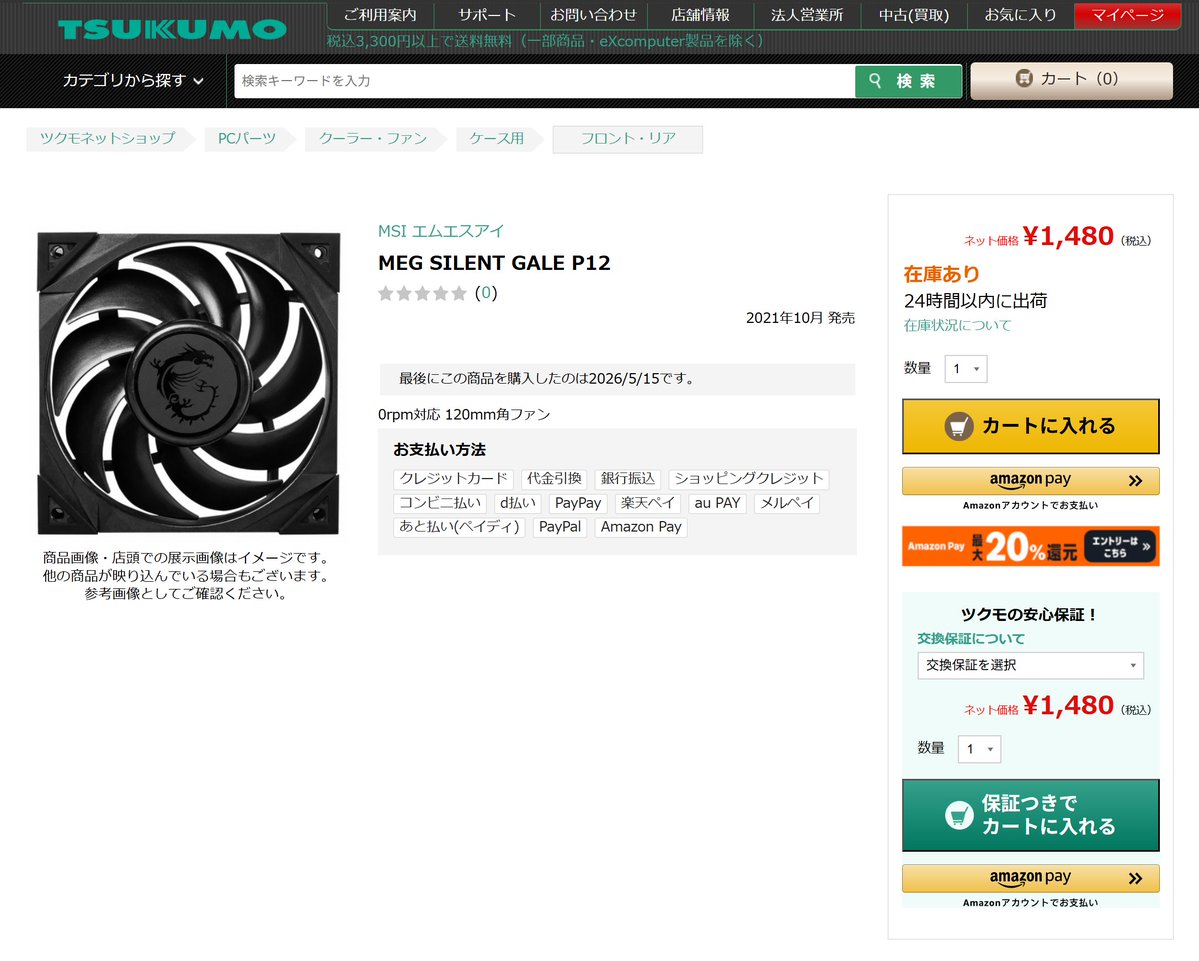Click the au PAY payment tag
The image size is (1199, 961).
click(717, 503)
